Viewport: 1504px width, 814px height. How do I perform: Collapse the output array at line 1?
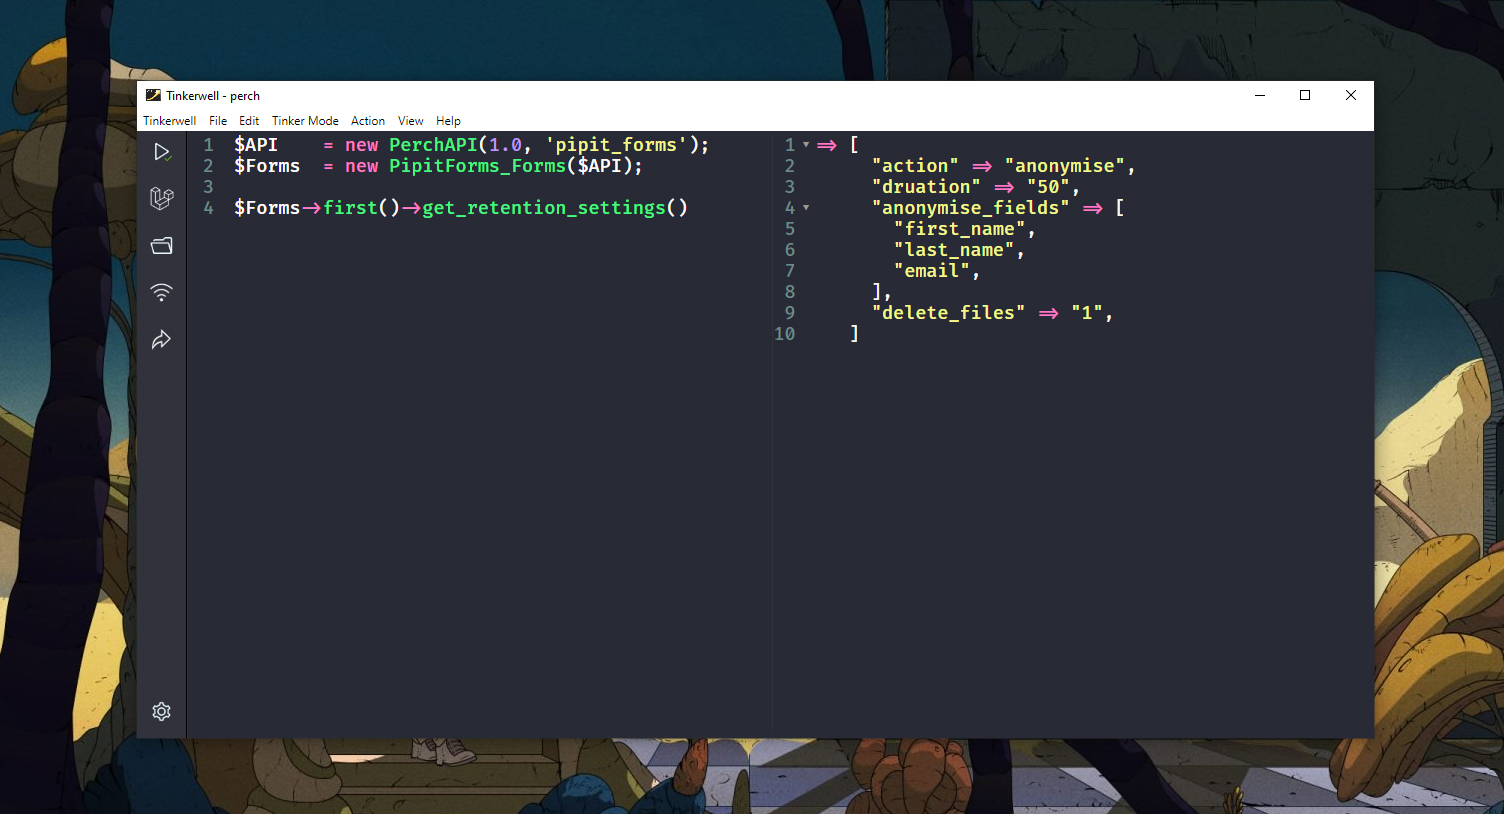(x=806, y=145)
